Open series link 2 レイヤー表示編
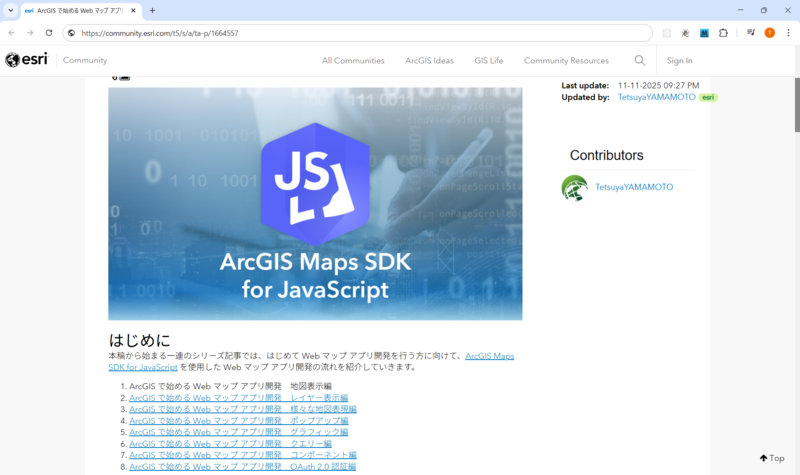 (238, 397)
